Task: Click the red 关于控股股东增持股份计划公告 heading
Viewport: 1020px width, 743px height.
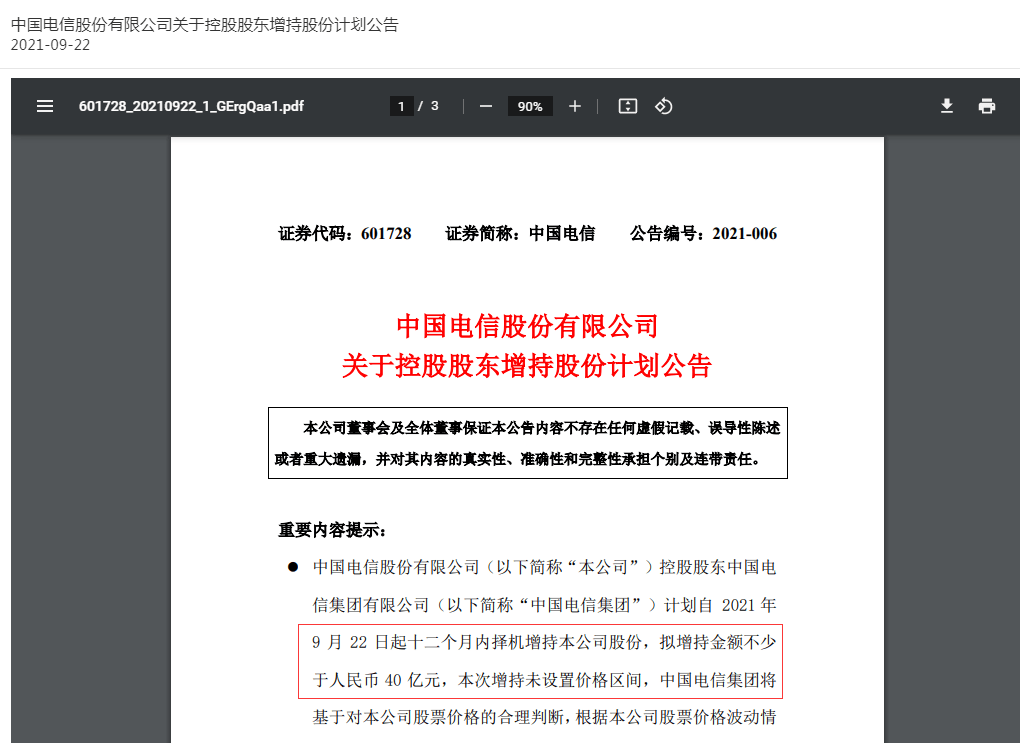Action: [x=527, y=366]
